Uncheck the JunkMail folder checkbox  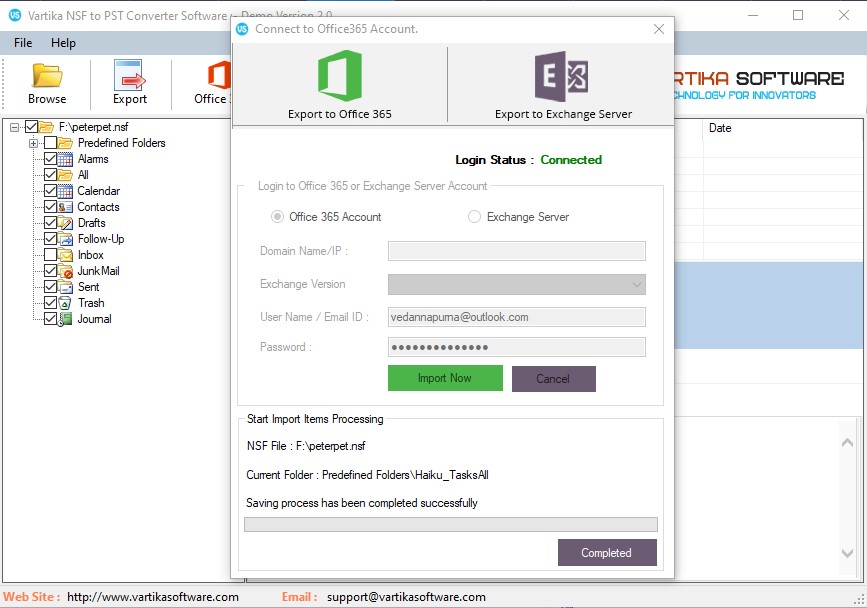(x=50, y=271)
